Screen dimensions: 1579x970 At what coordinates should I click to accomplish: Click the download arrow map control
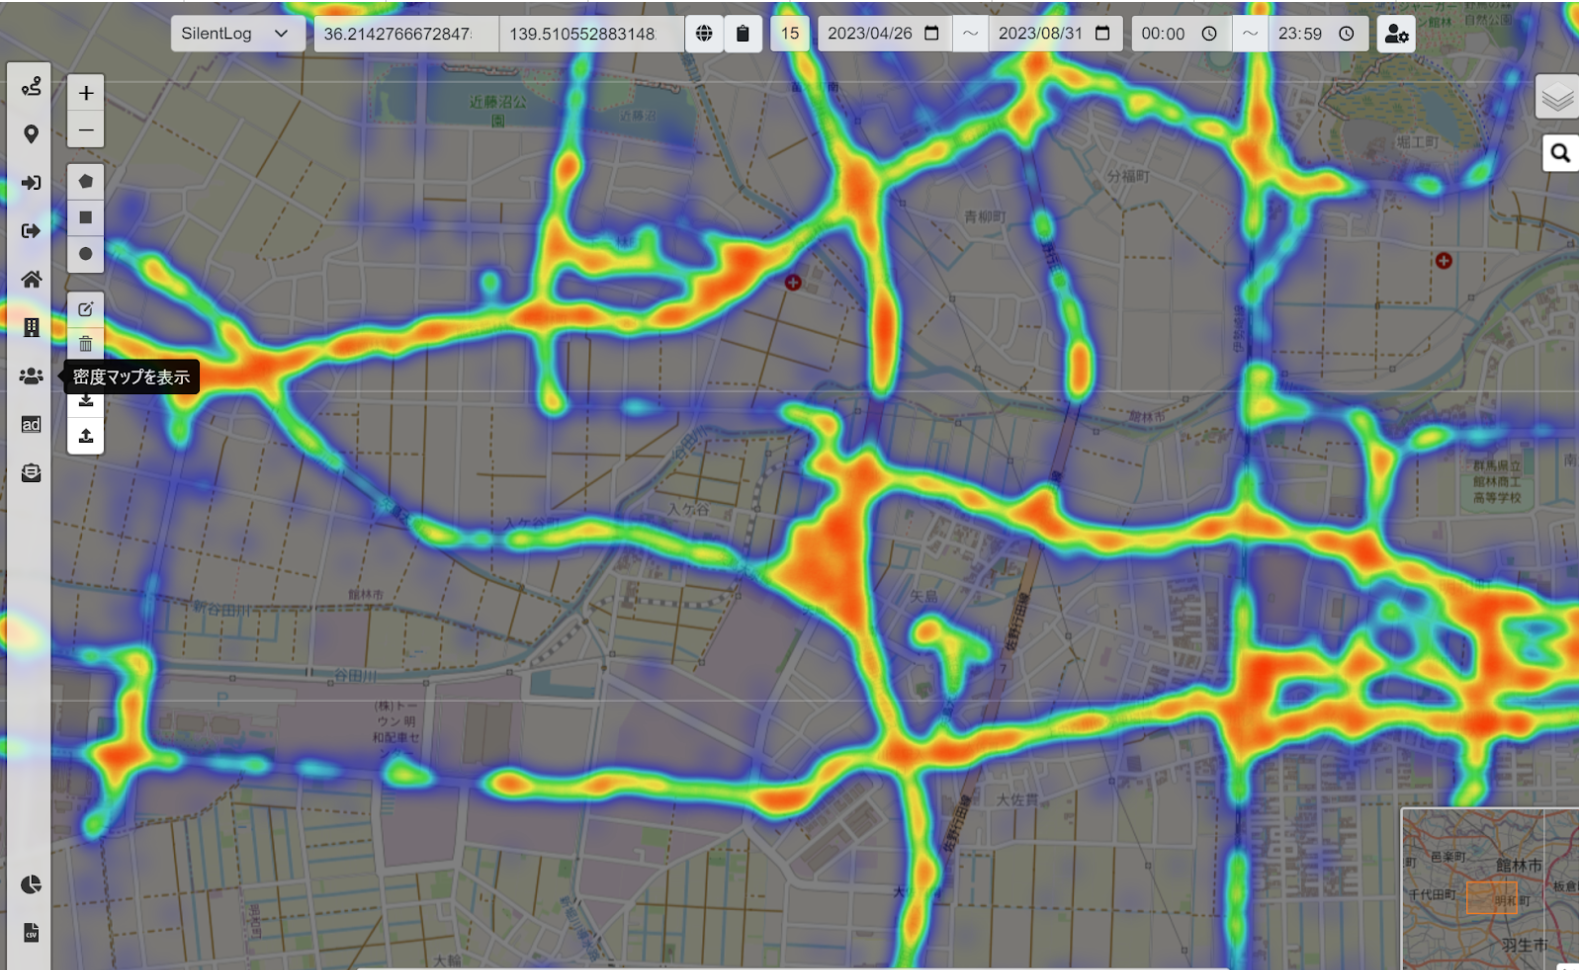pyautogui.click(x=86, y=402)
